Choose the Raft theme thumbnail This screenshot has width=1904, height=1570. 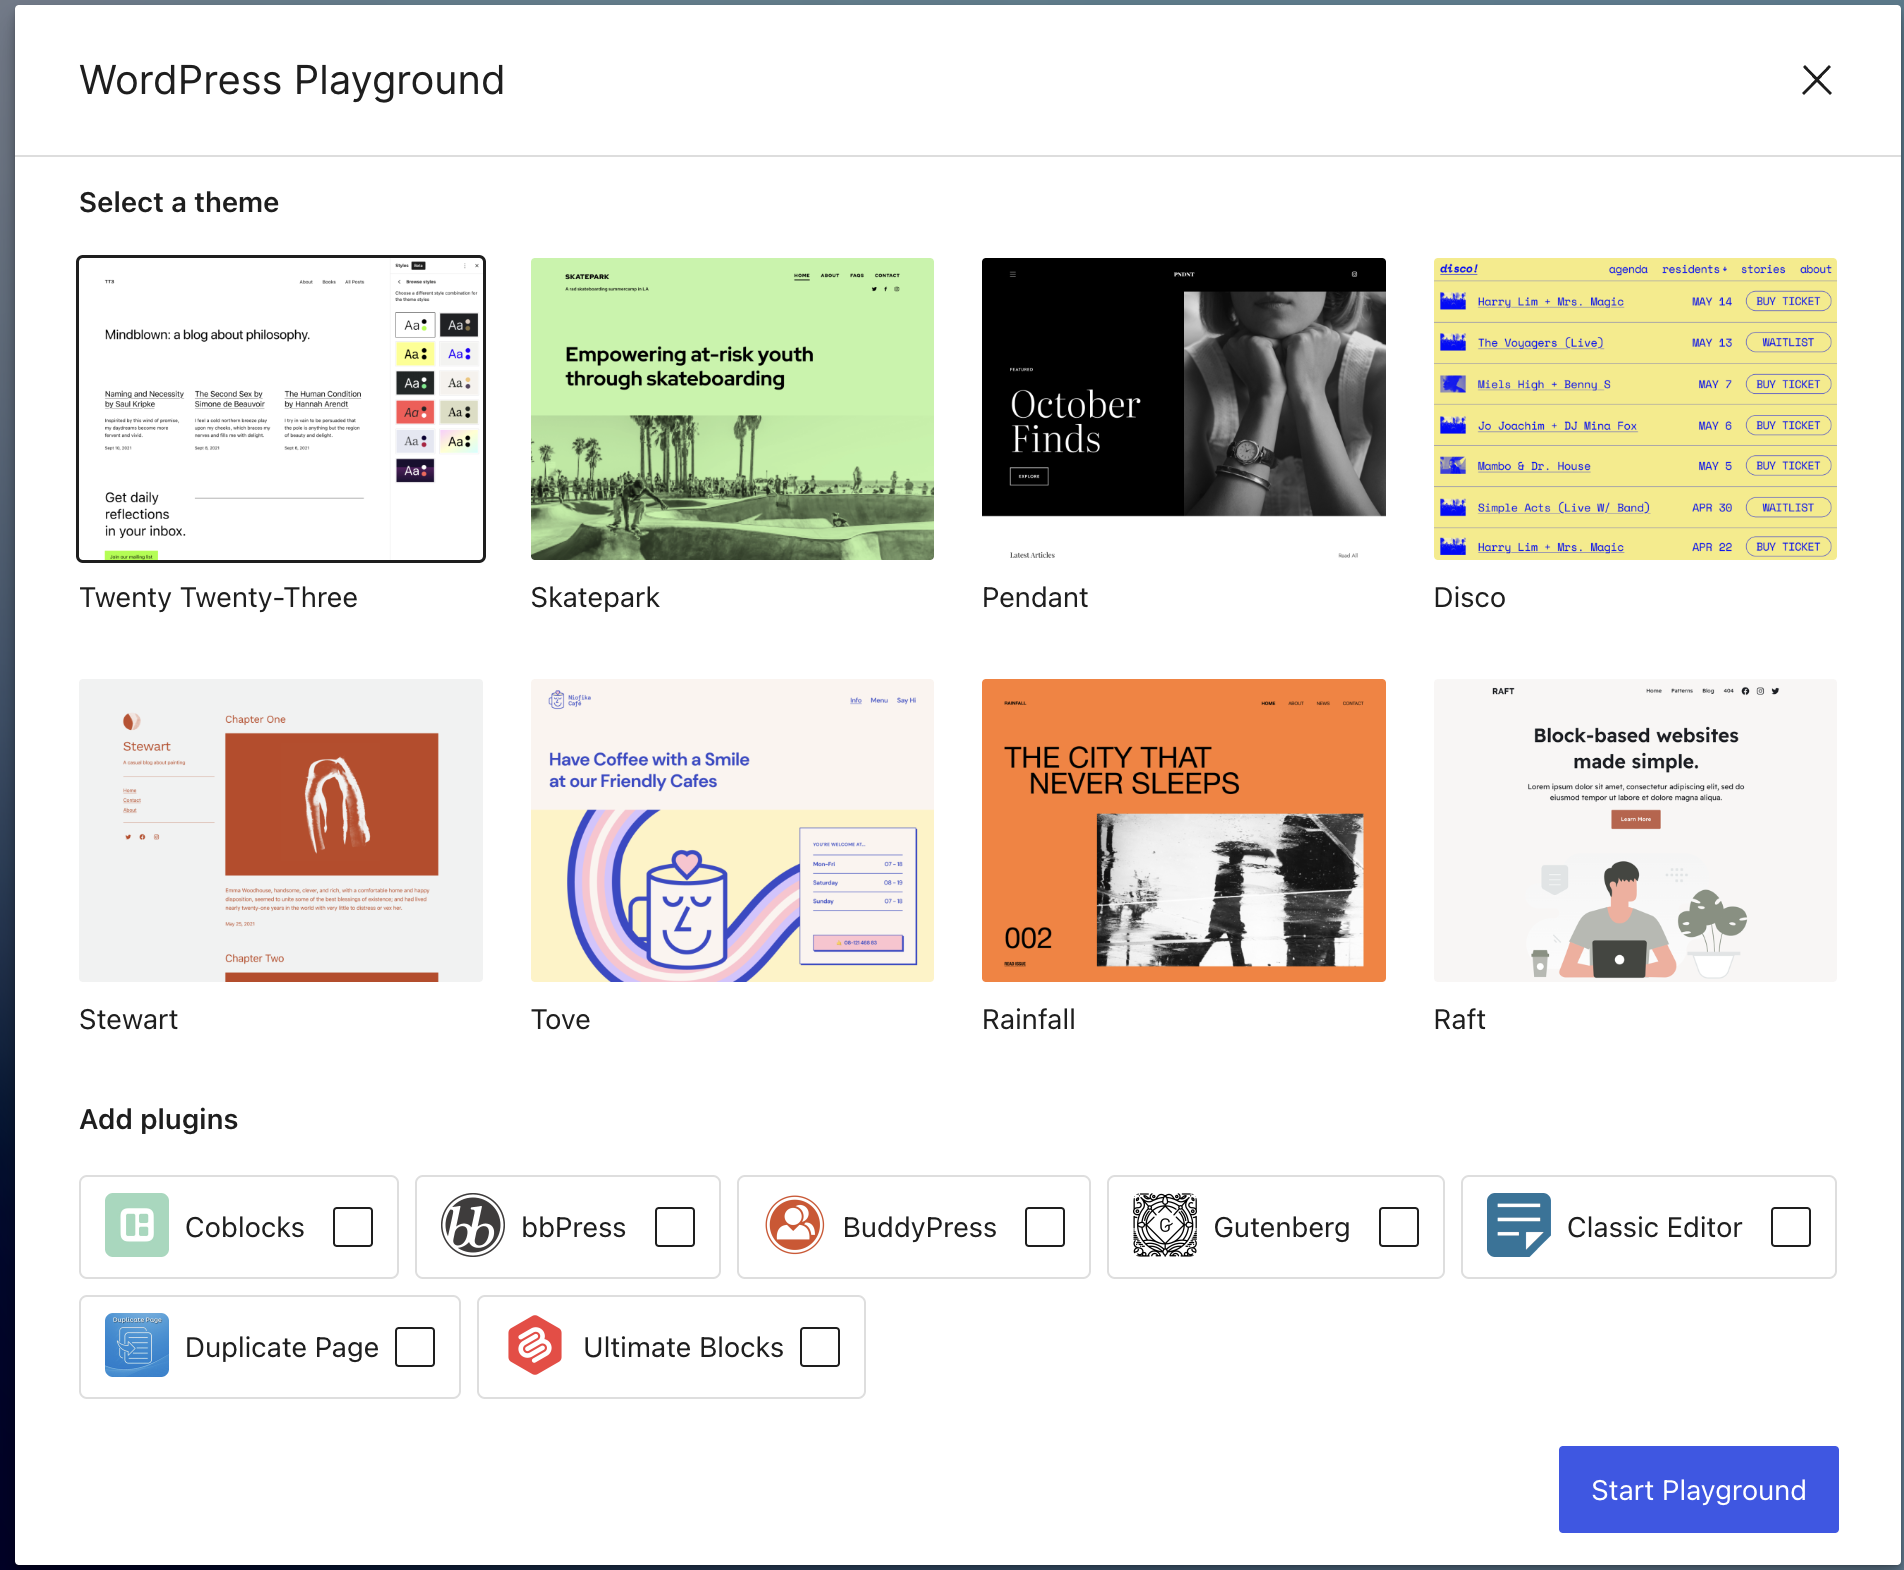[1635, 830]
